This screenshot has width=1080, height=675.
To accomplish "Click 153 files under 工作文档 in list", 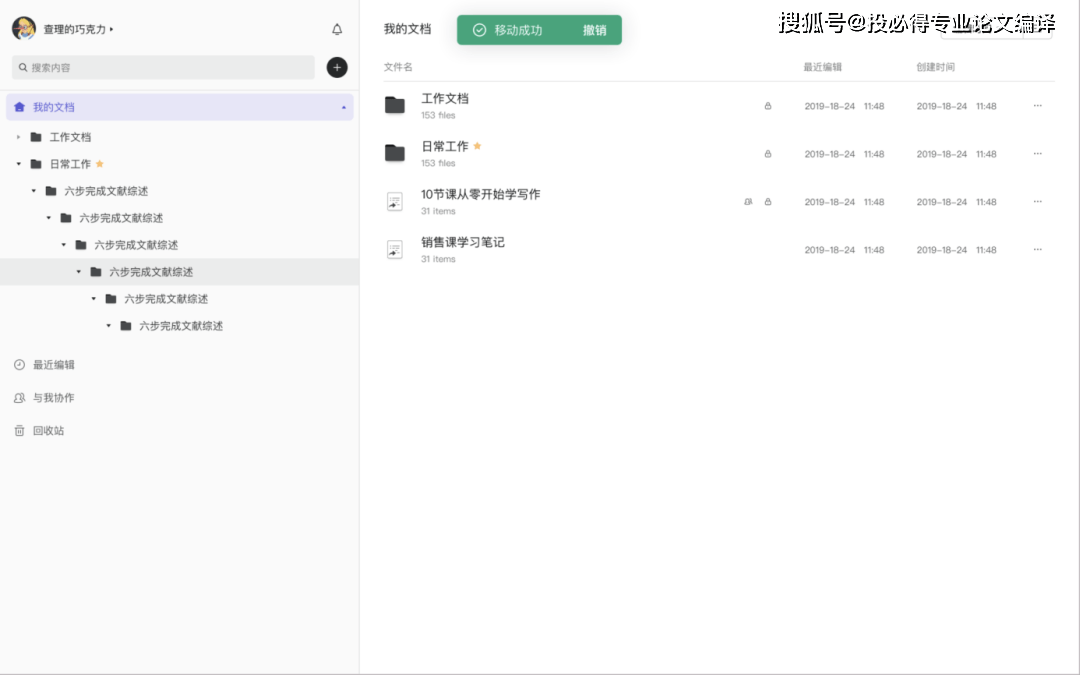I will pos(438,116).
